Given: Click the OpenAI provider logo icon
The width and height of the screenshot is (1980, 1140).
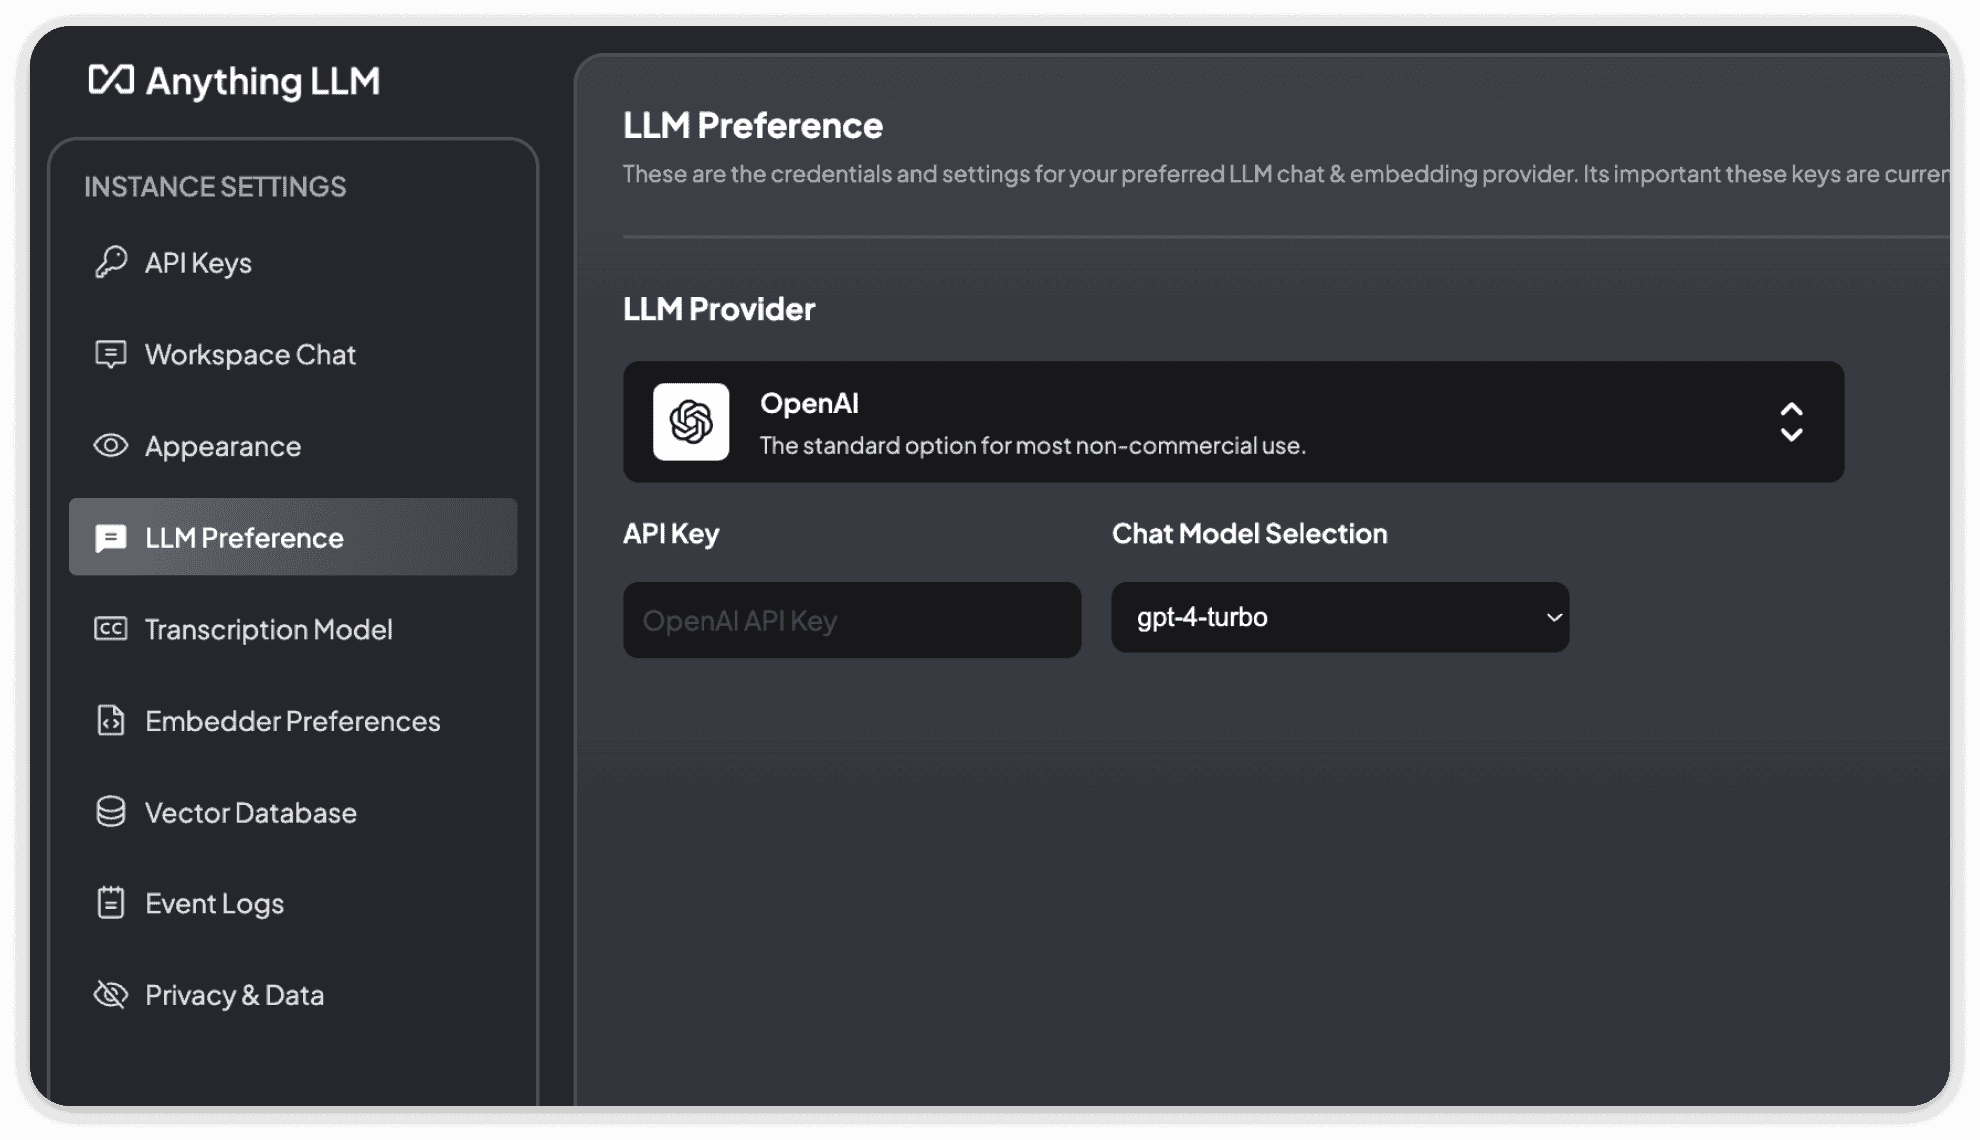Looking at the screenshot, I should pos(691,422).
